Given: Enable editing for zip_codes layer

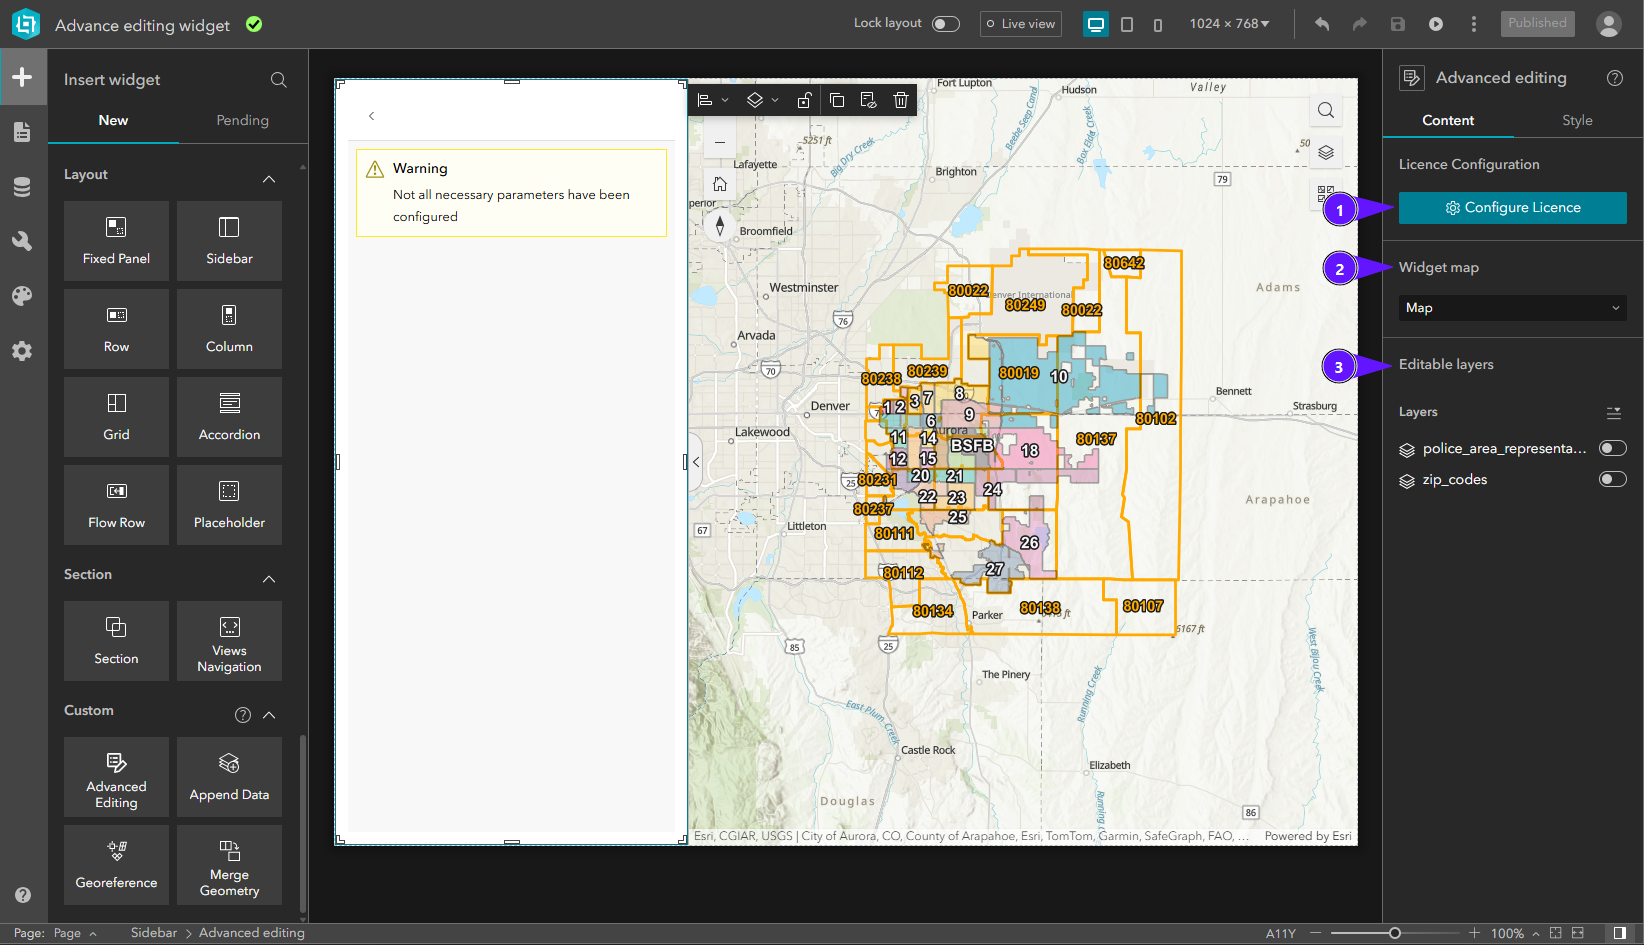Looking at the screenshot, I should pos(1612,479).
